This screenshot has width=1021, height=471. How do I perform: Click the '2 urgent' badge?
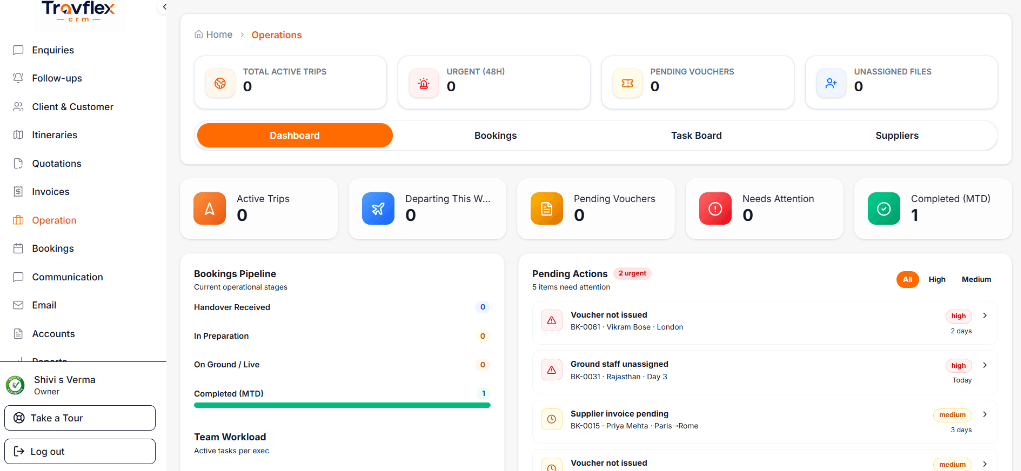click(632, 274)
